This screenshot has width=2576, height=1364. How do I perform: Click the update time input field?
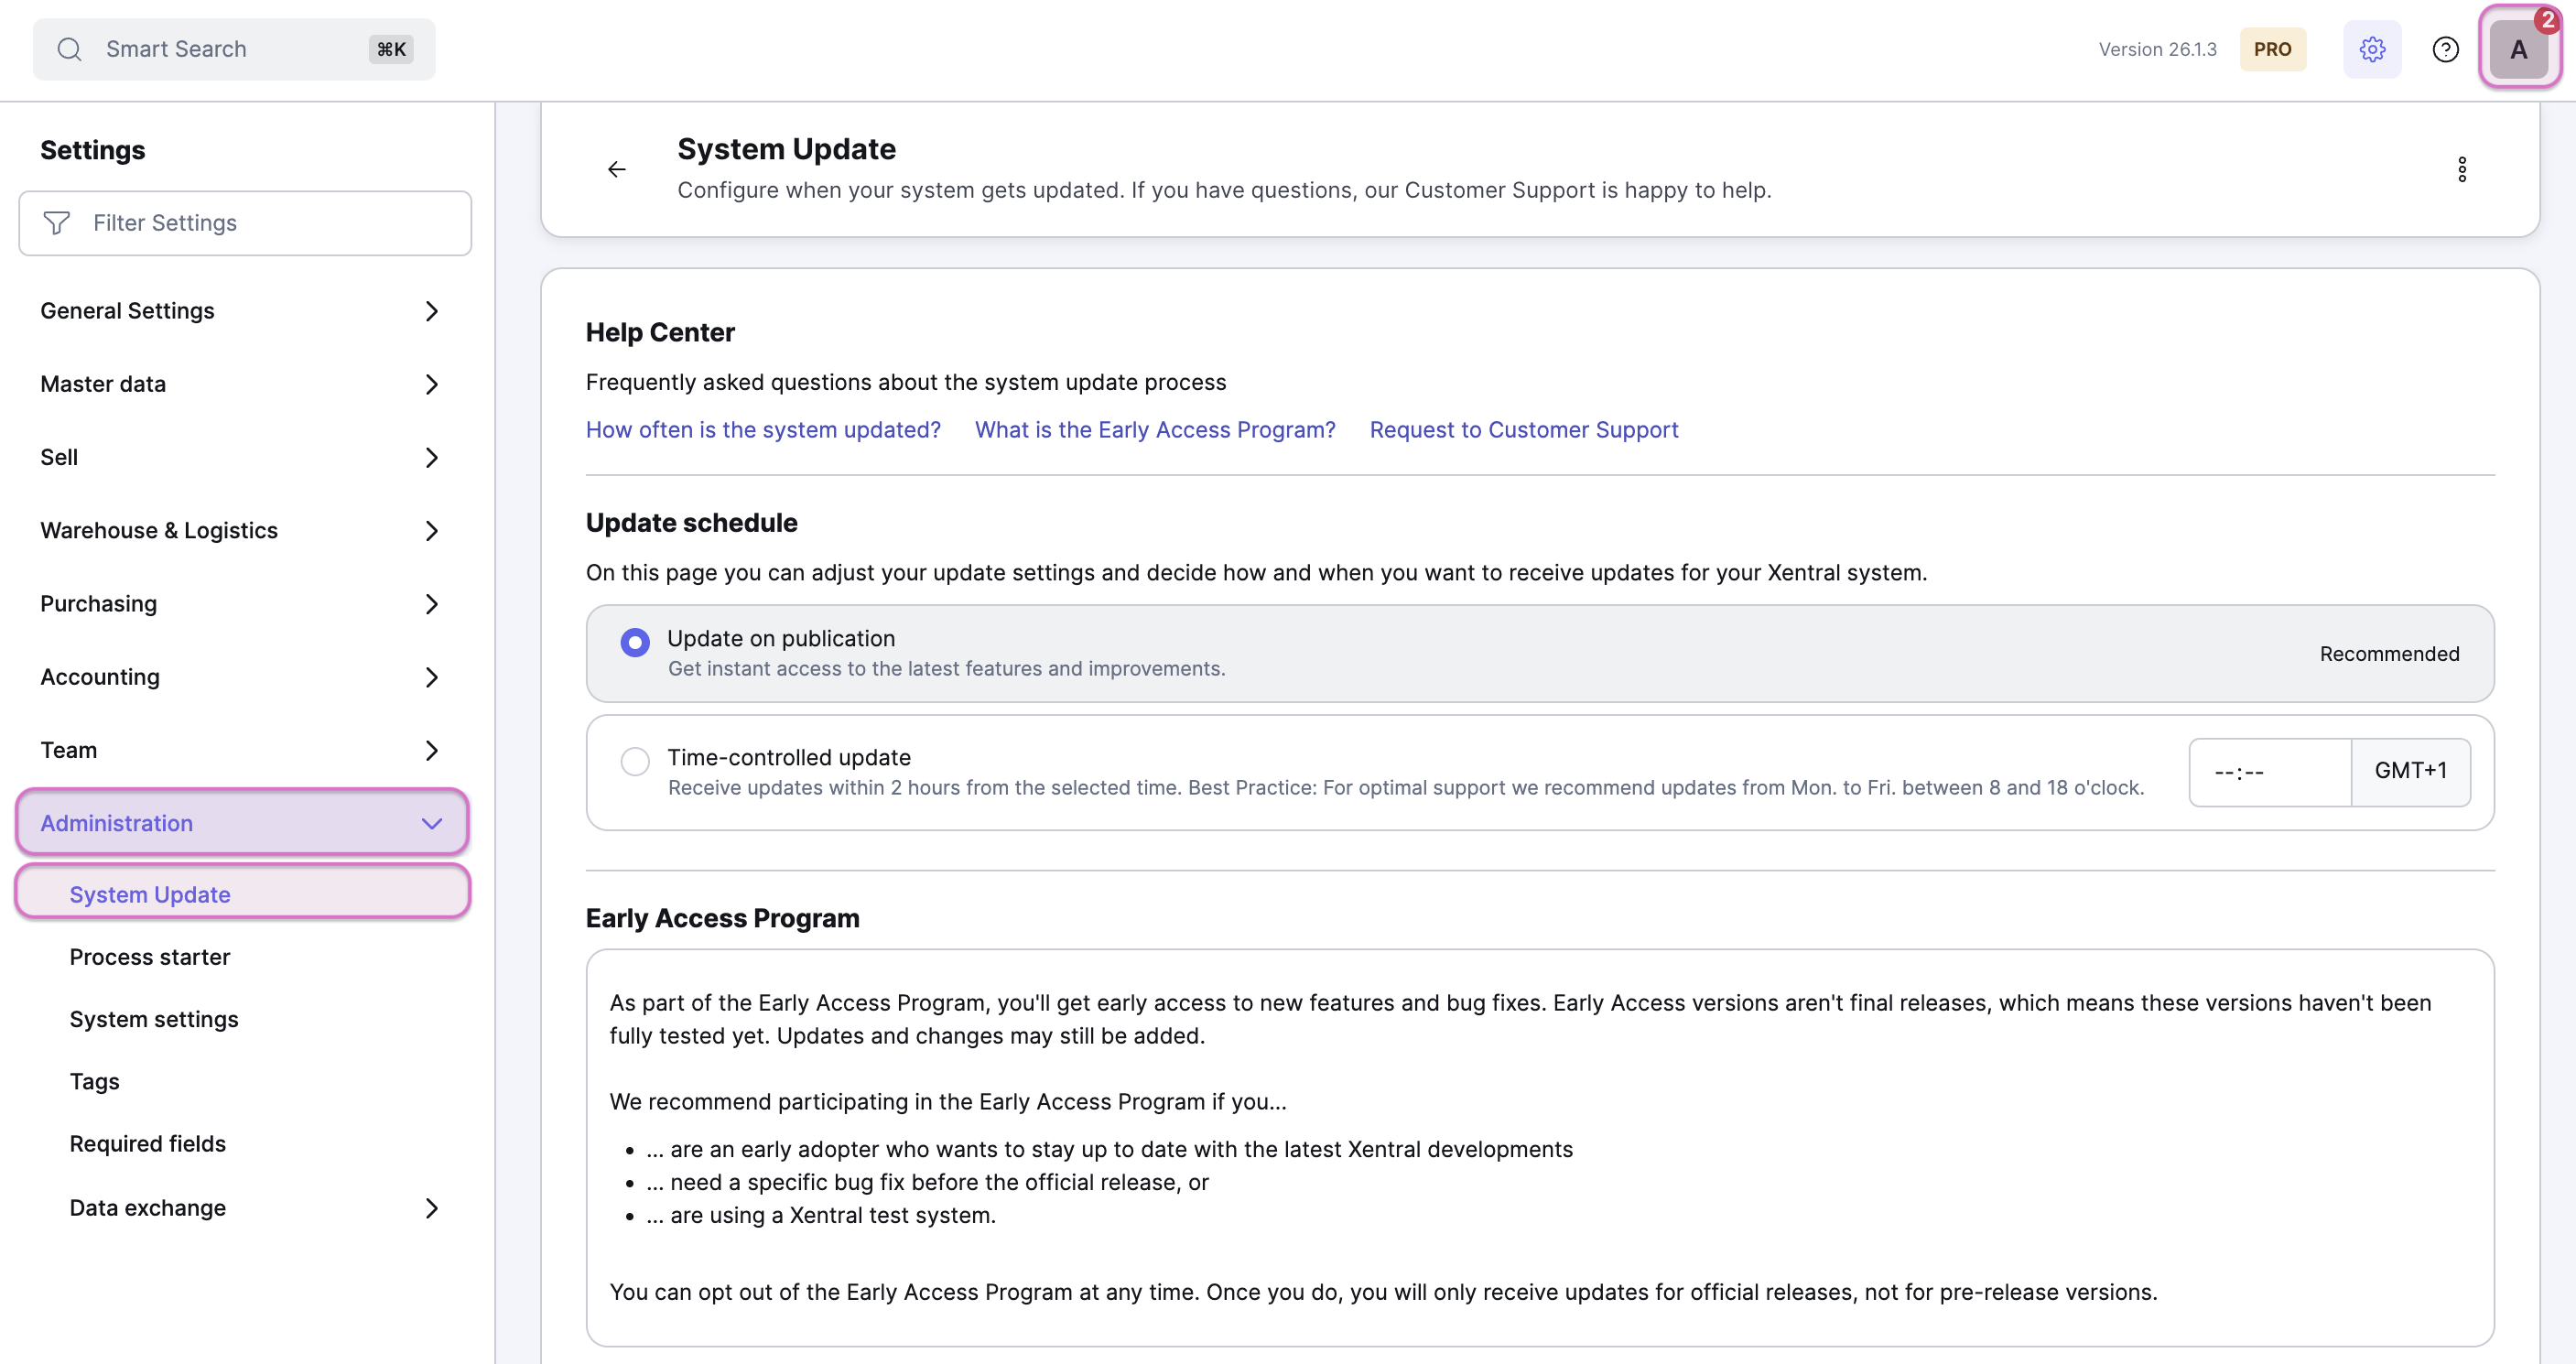2268,771
